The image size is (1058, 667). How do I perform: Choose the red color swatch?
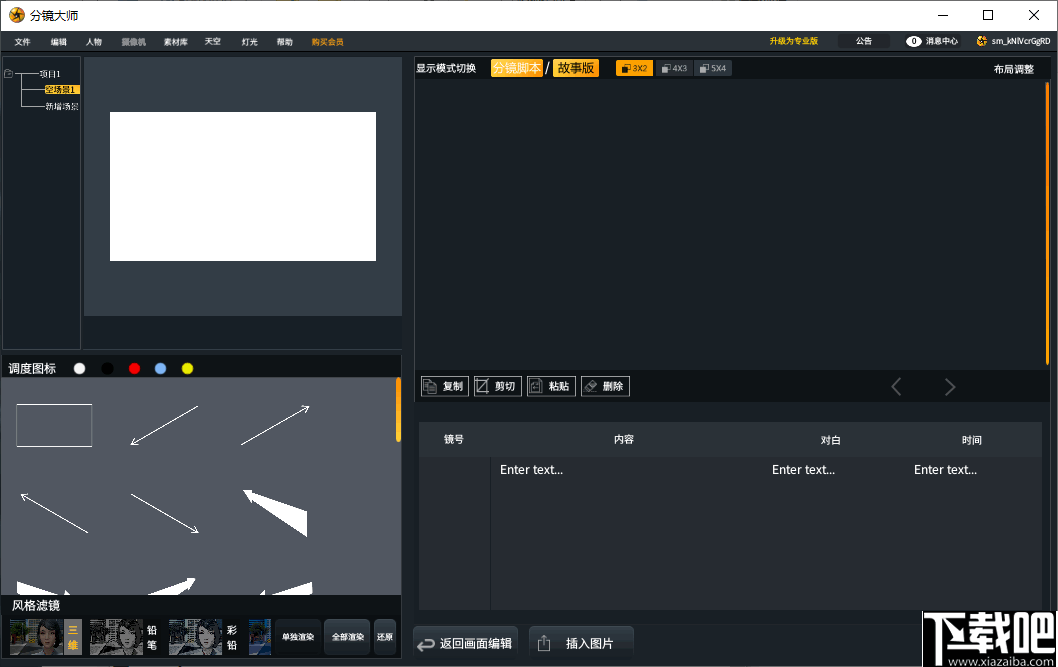[134, 368]
